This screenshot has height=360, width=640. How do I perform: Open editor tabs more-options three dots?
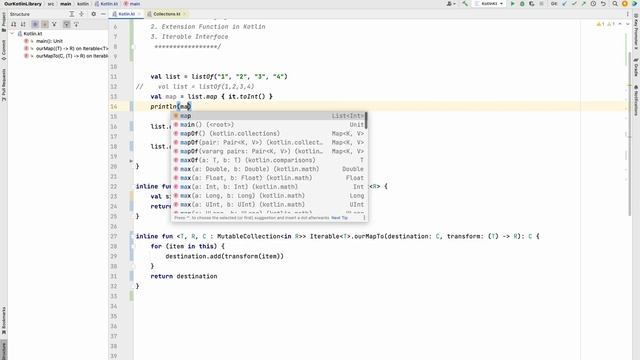(628, 14)
